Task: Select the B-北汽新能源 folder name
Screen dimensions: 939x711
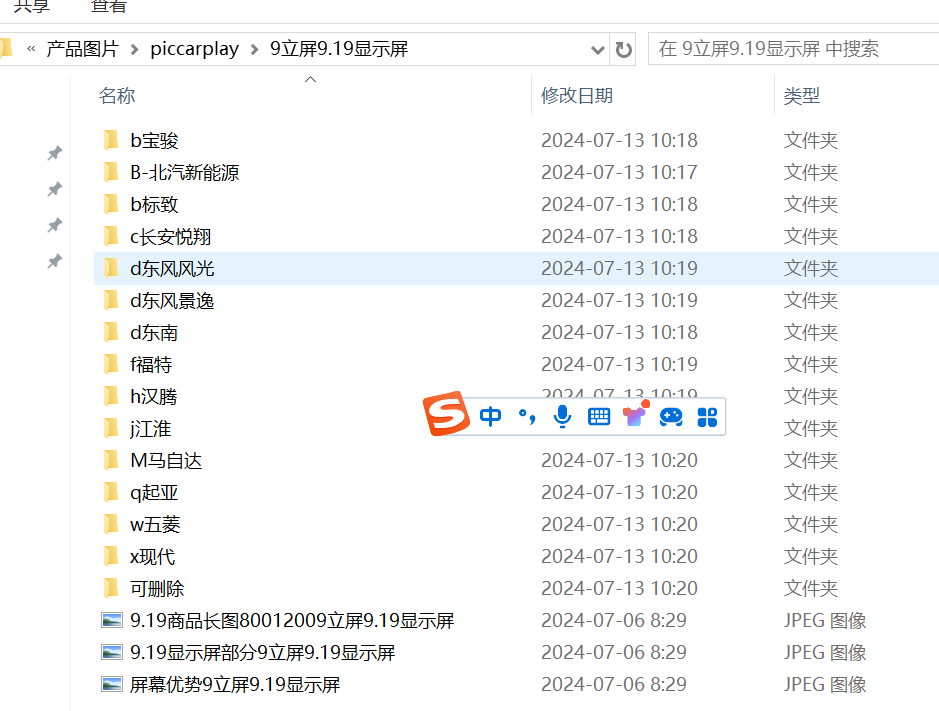Action: 184,173
